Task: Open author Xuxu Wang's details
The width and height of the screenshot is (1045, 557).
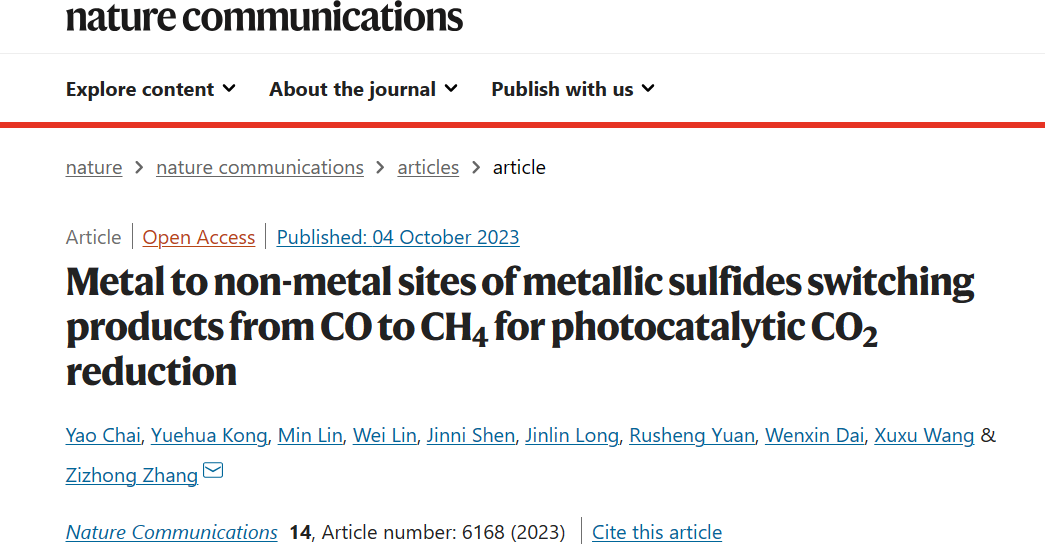Action: click(x=924, y=436)
